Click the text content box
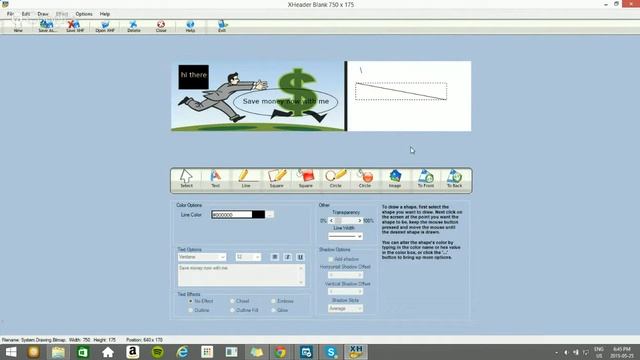Screen dimensions: 640x360 241,275
